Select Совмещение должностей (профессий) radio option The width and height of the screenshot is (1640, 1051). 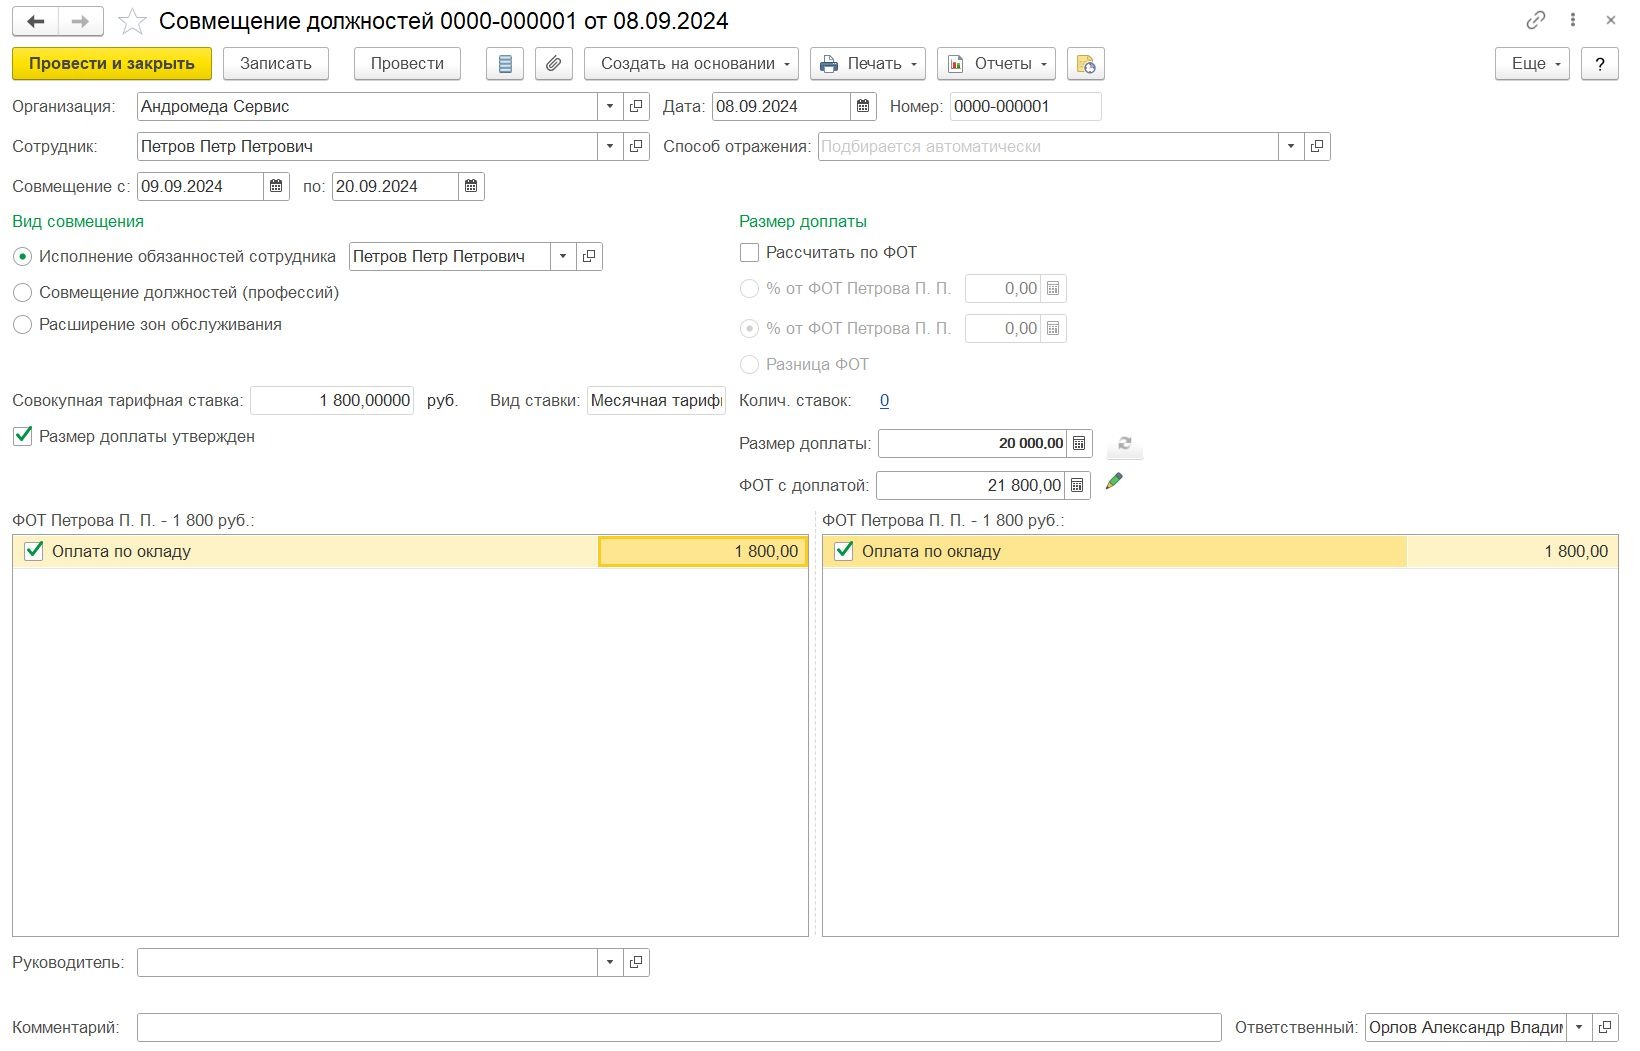pos(23,292)
